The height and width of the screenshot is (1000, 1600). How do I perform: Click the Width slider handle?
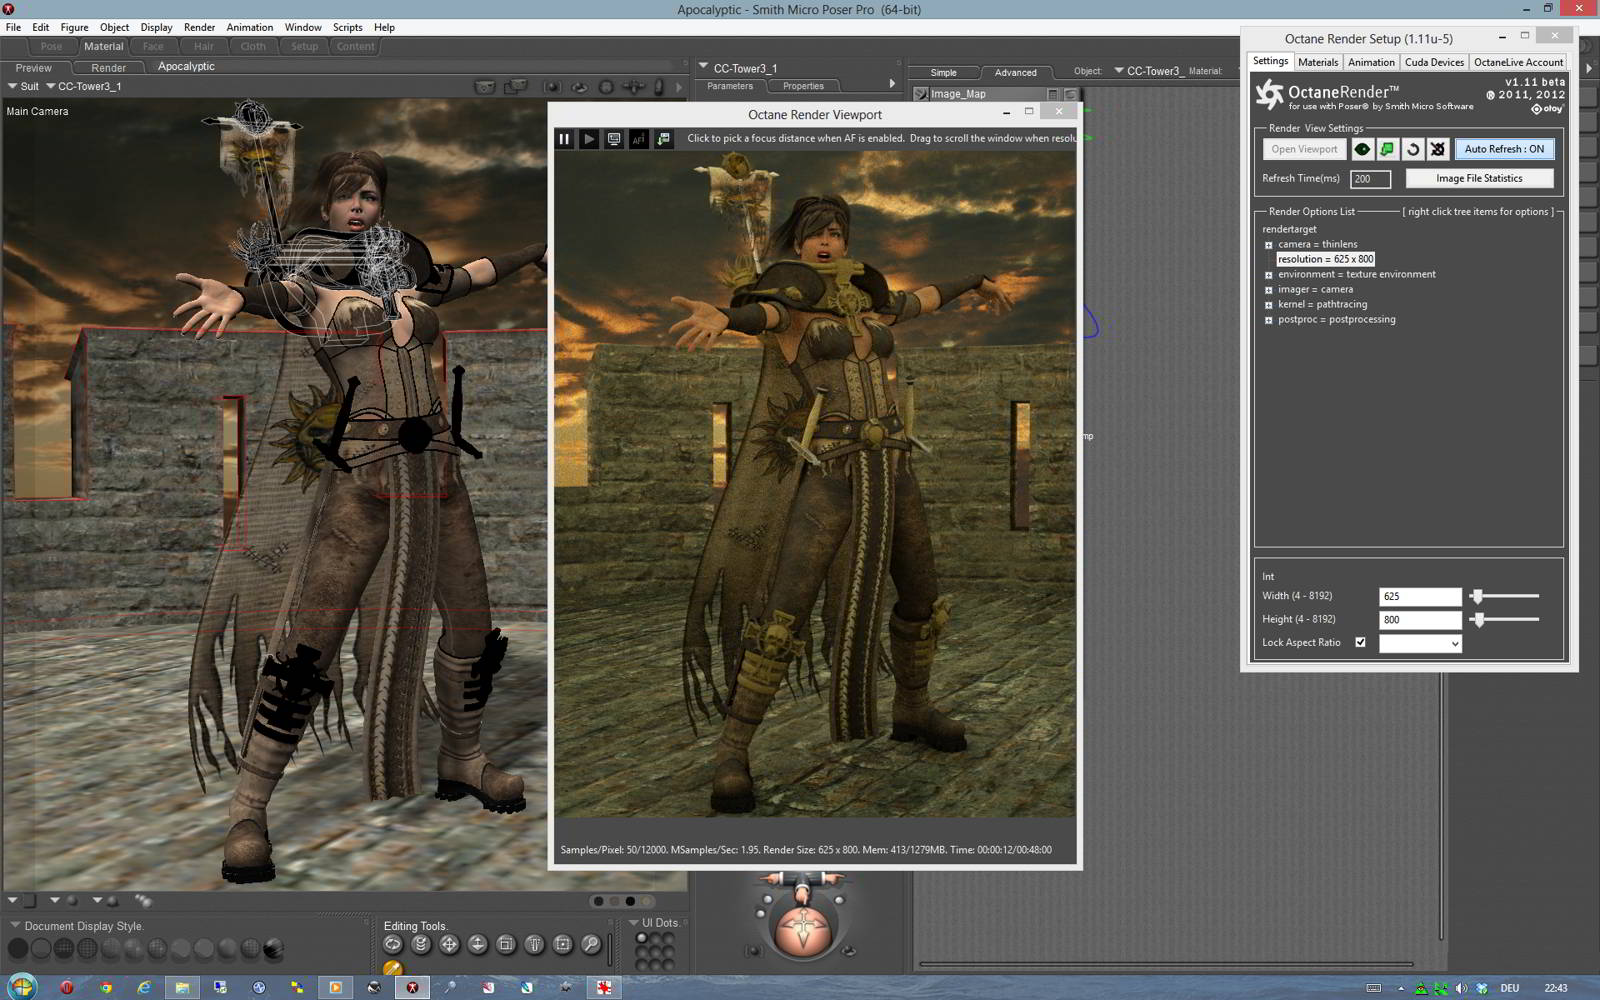click(1477, 596)
